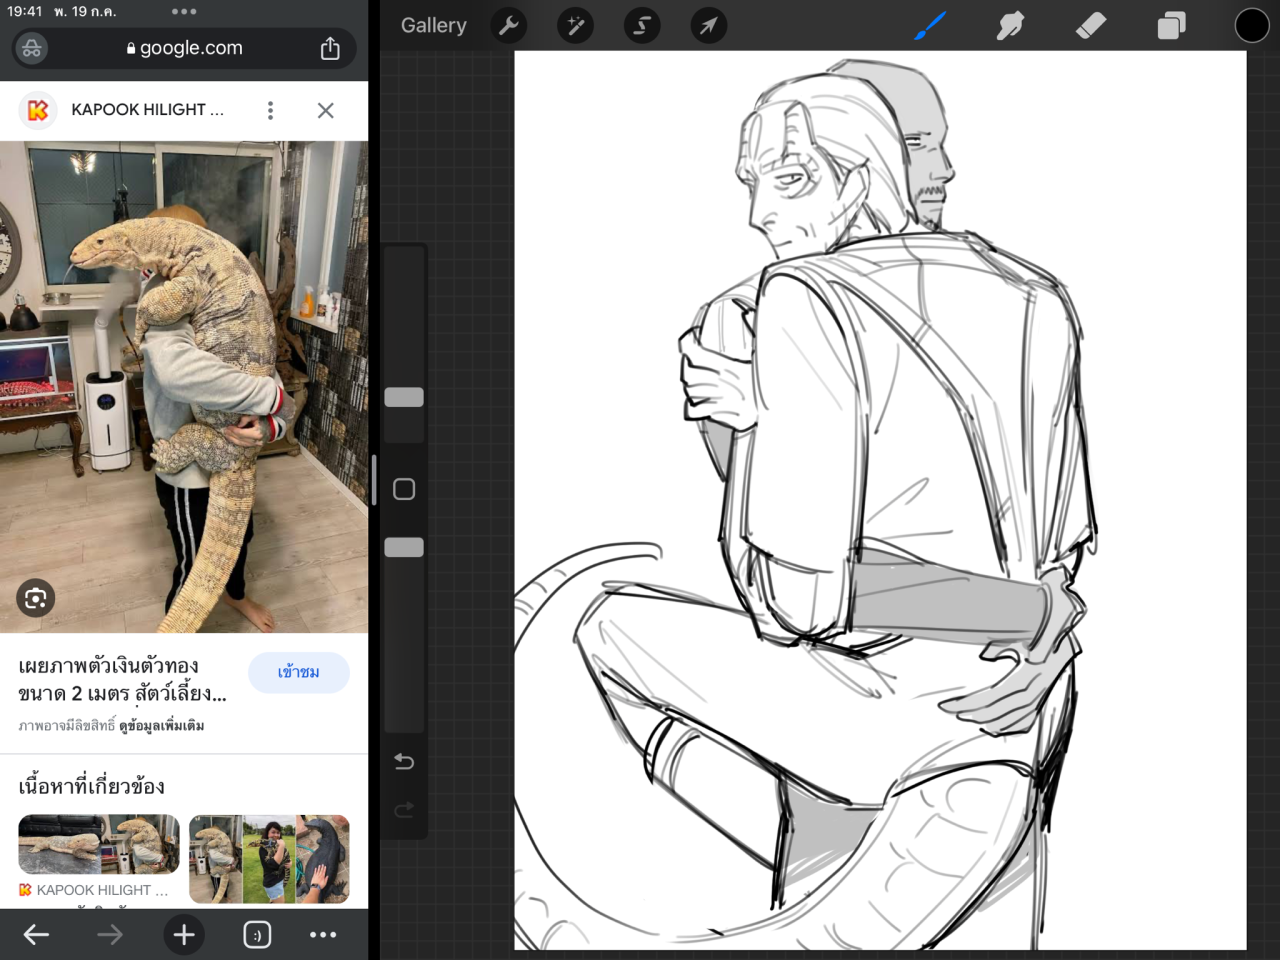Activate the Selection tool
This screenshot has height=960, width=1280.
pos(642,25)
